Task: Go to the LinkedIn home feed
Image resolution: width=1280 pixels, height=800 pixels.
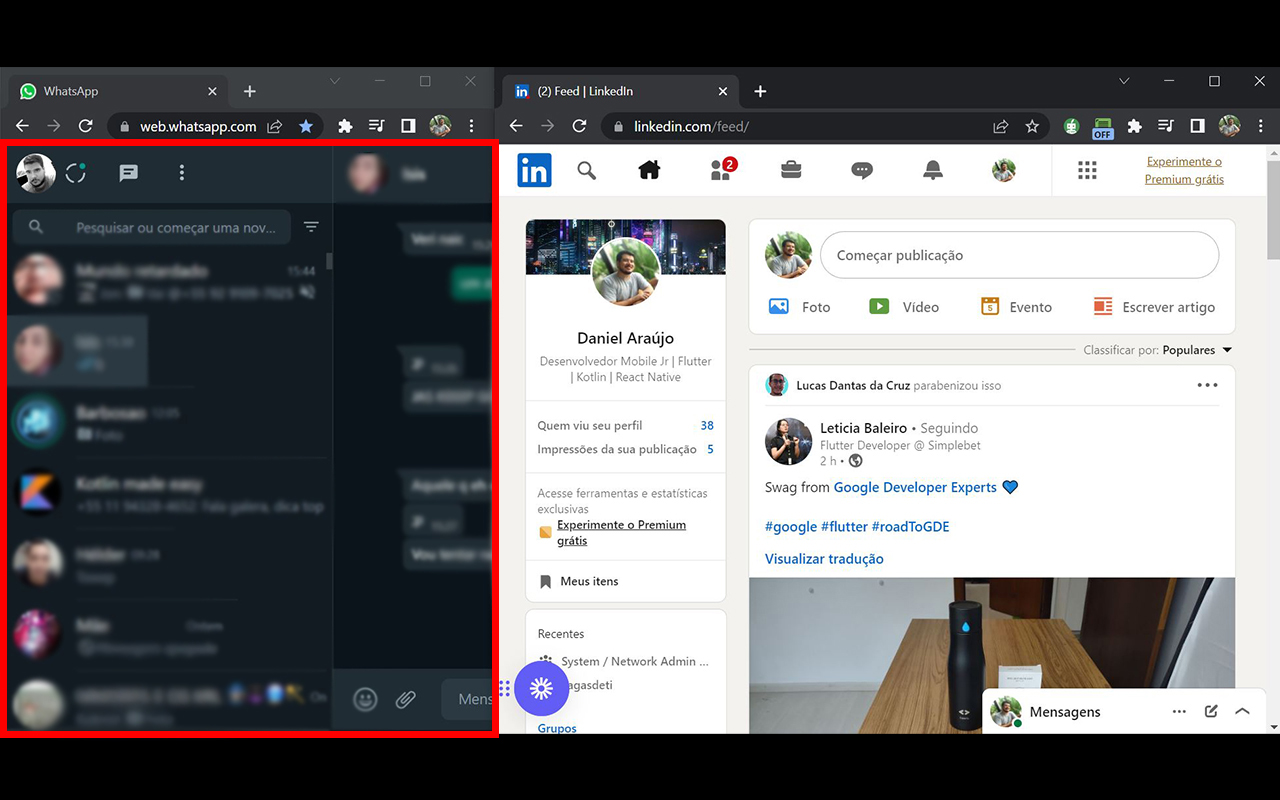Action: coord(649,170)
